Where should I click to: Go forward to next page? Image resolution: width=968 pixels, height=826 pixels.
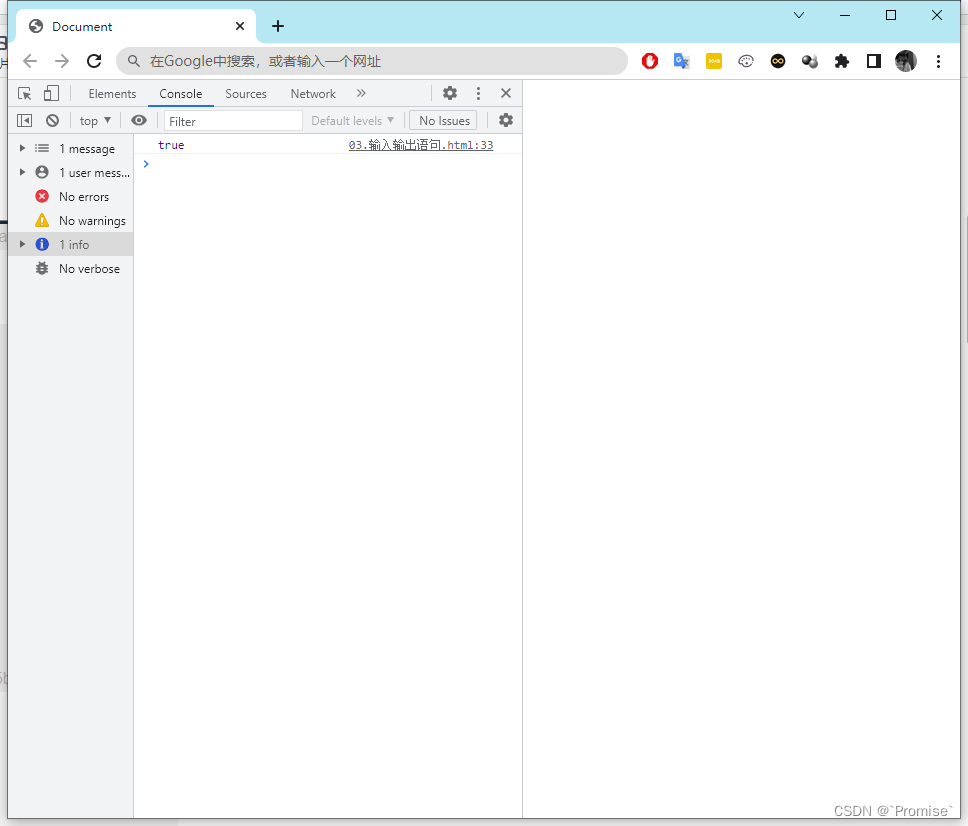point(62,61)
